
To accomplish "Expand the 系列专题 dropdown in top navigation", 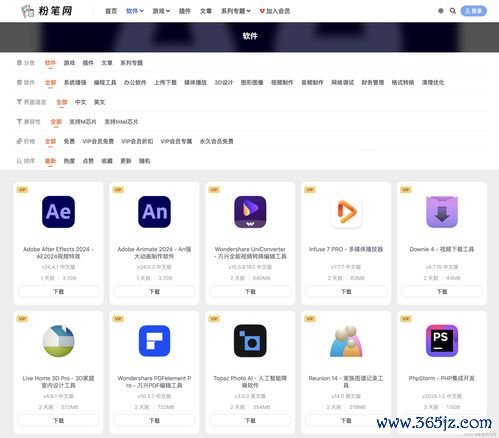I will [x=236, y=11].
